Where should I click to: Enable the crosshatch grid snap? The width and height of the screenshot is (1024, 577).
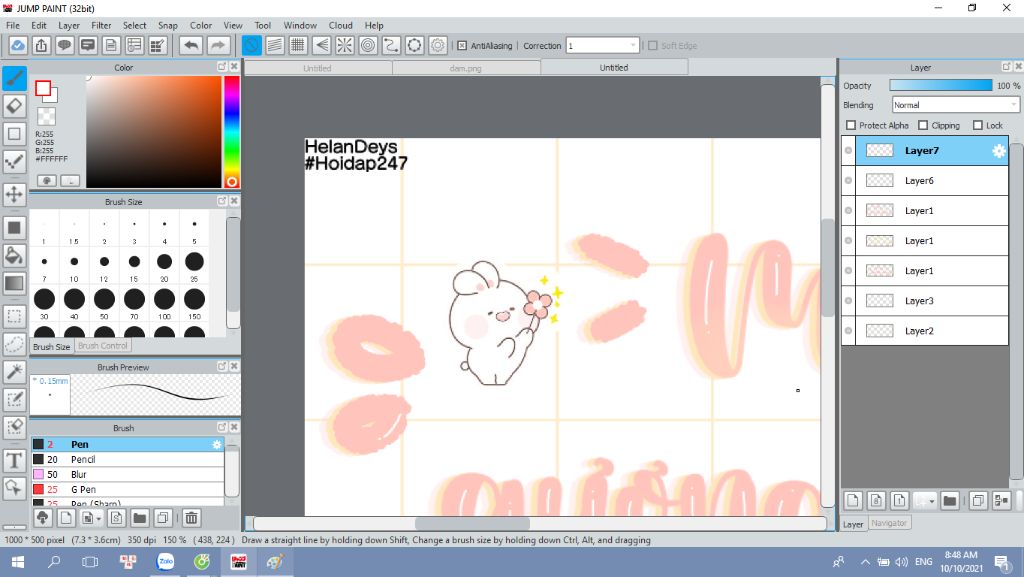(298, 45)
